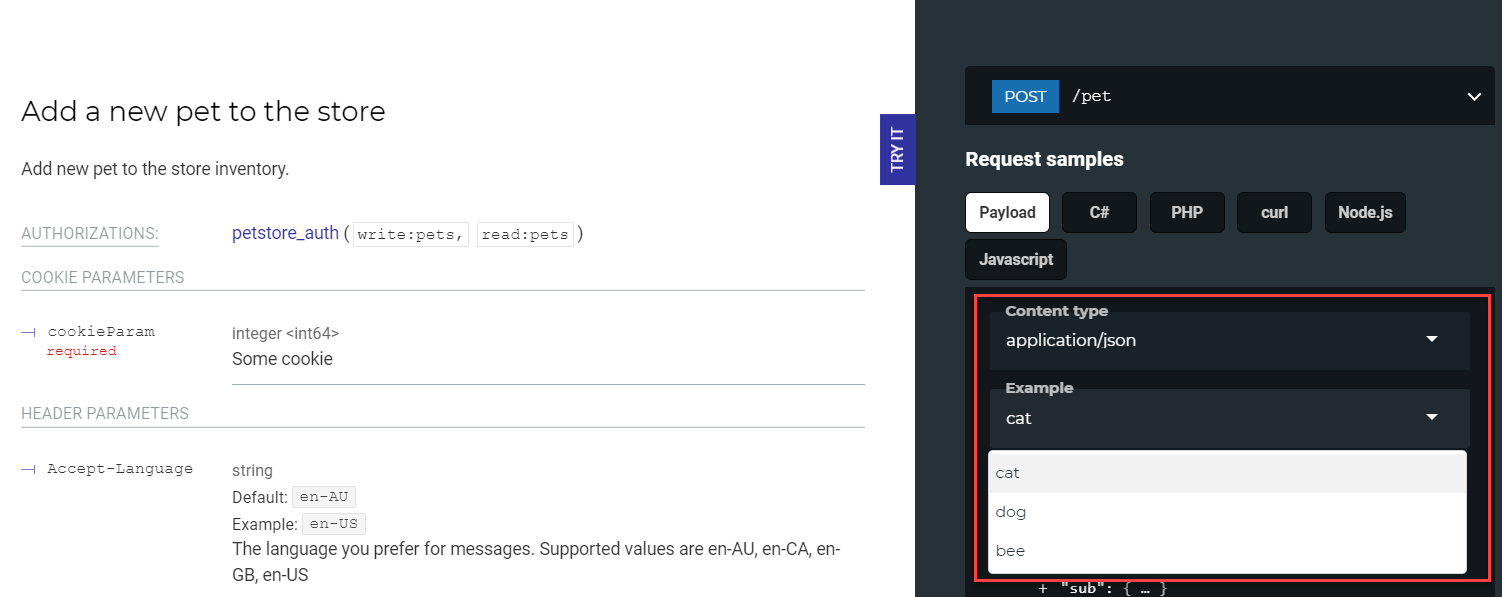Choose the bee example option

[x=1010, y=551]
